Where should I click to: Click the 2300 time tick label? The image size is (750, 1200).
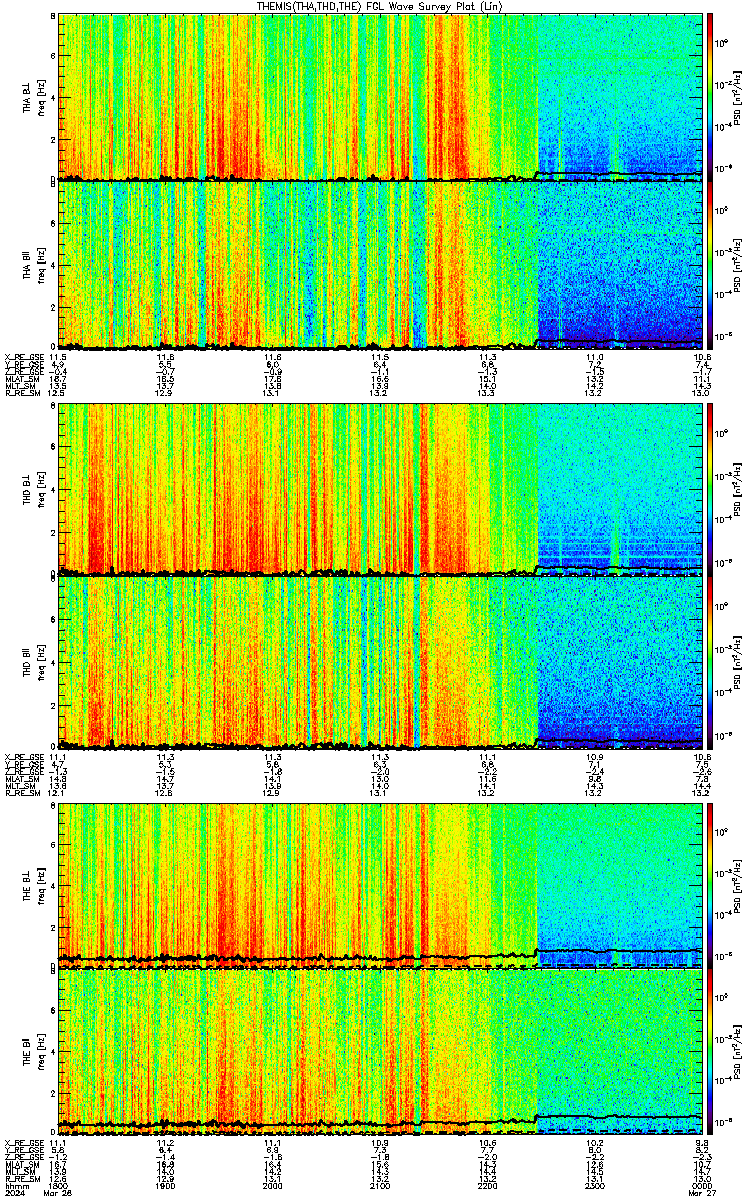[x=594, y=1185]
